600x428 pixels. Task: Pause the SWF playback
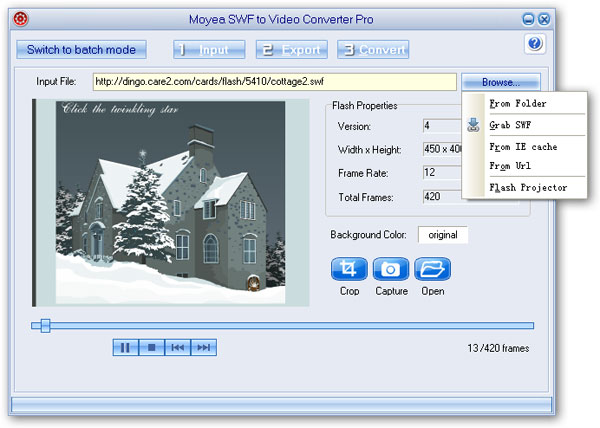pyautogui.click(x=126, y=347)
